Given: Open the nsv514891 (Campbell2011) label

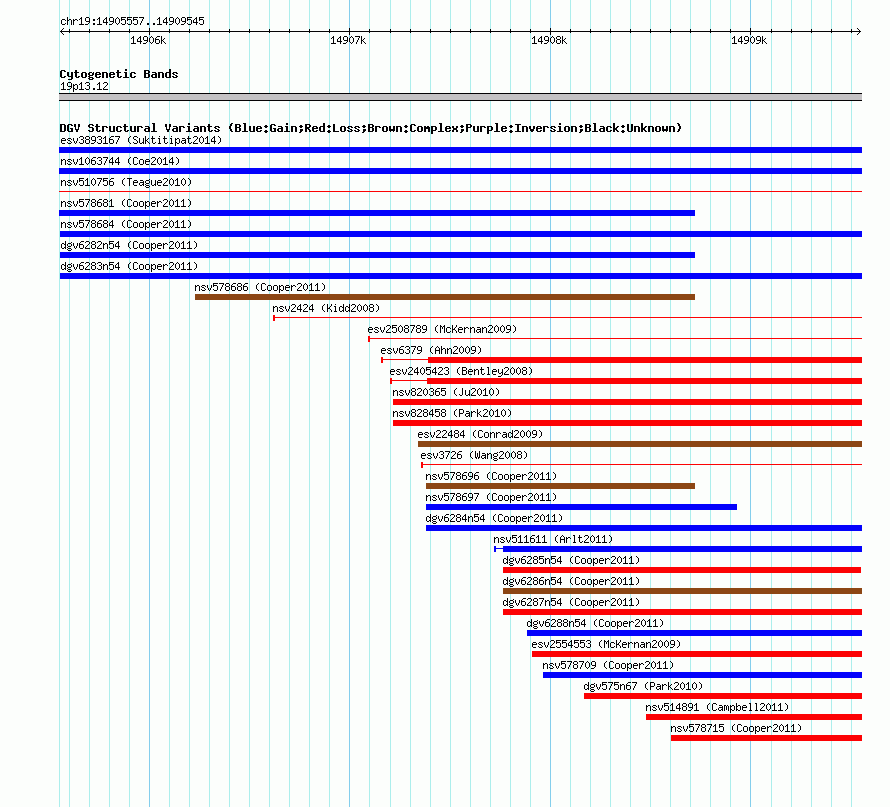Looking at the screenshot, I should click(x=717, y=707).
